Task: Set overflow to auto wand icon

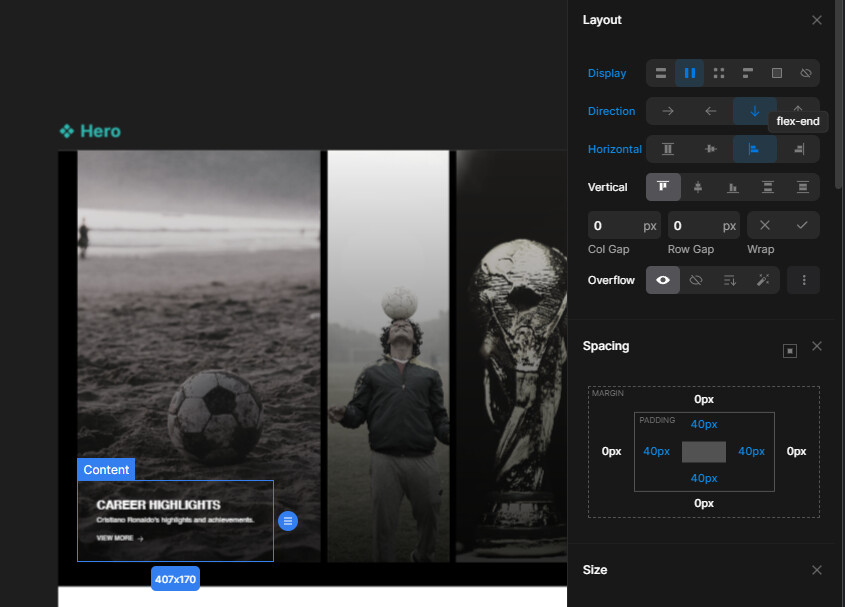Action: 763,280
